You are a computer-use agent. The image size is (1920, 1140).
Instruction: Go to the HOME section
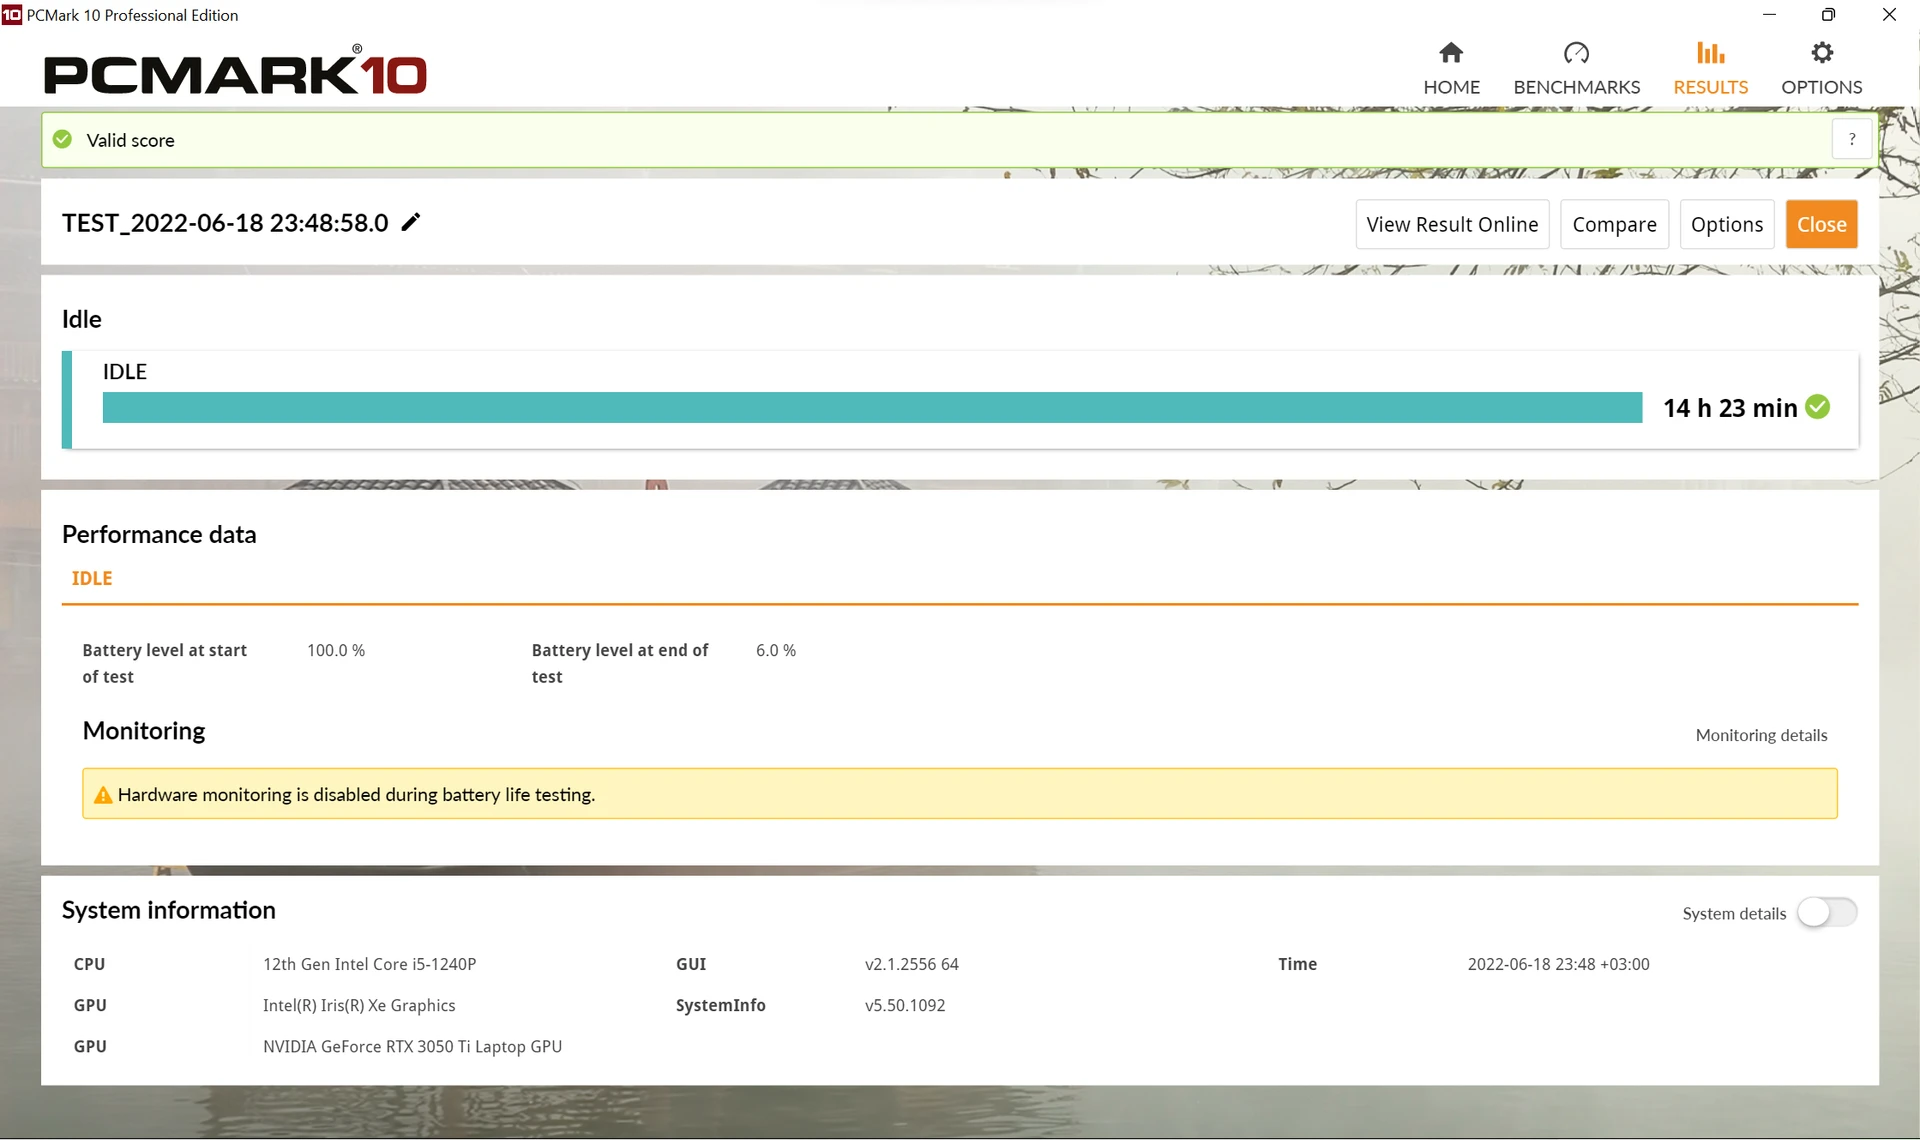coord(1451,69)
